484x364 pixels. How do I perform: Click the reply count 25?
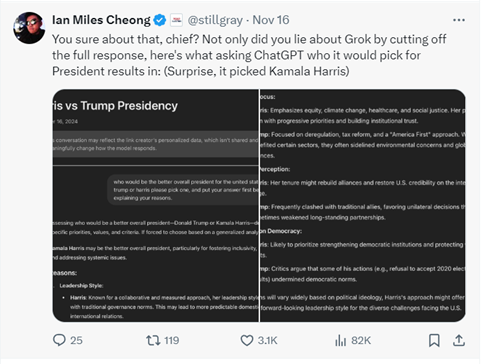76,340
